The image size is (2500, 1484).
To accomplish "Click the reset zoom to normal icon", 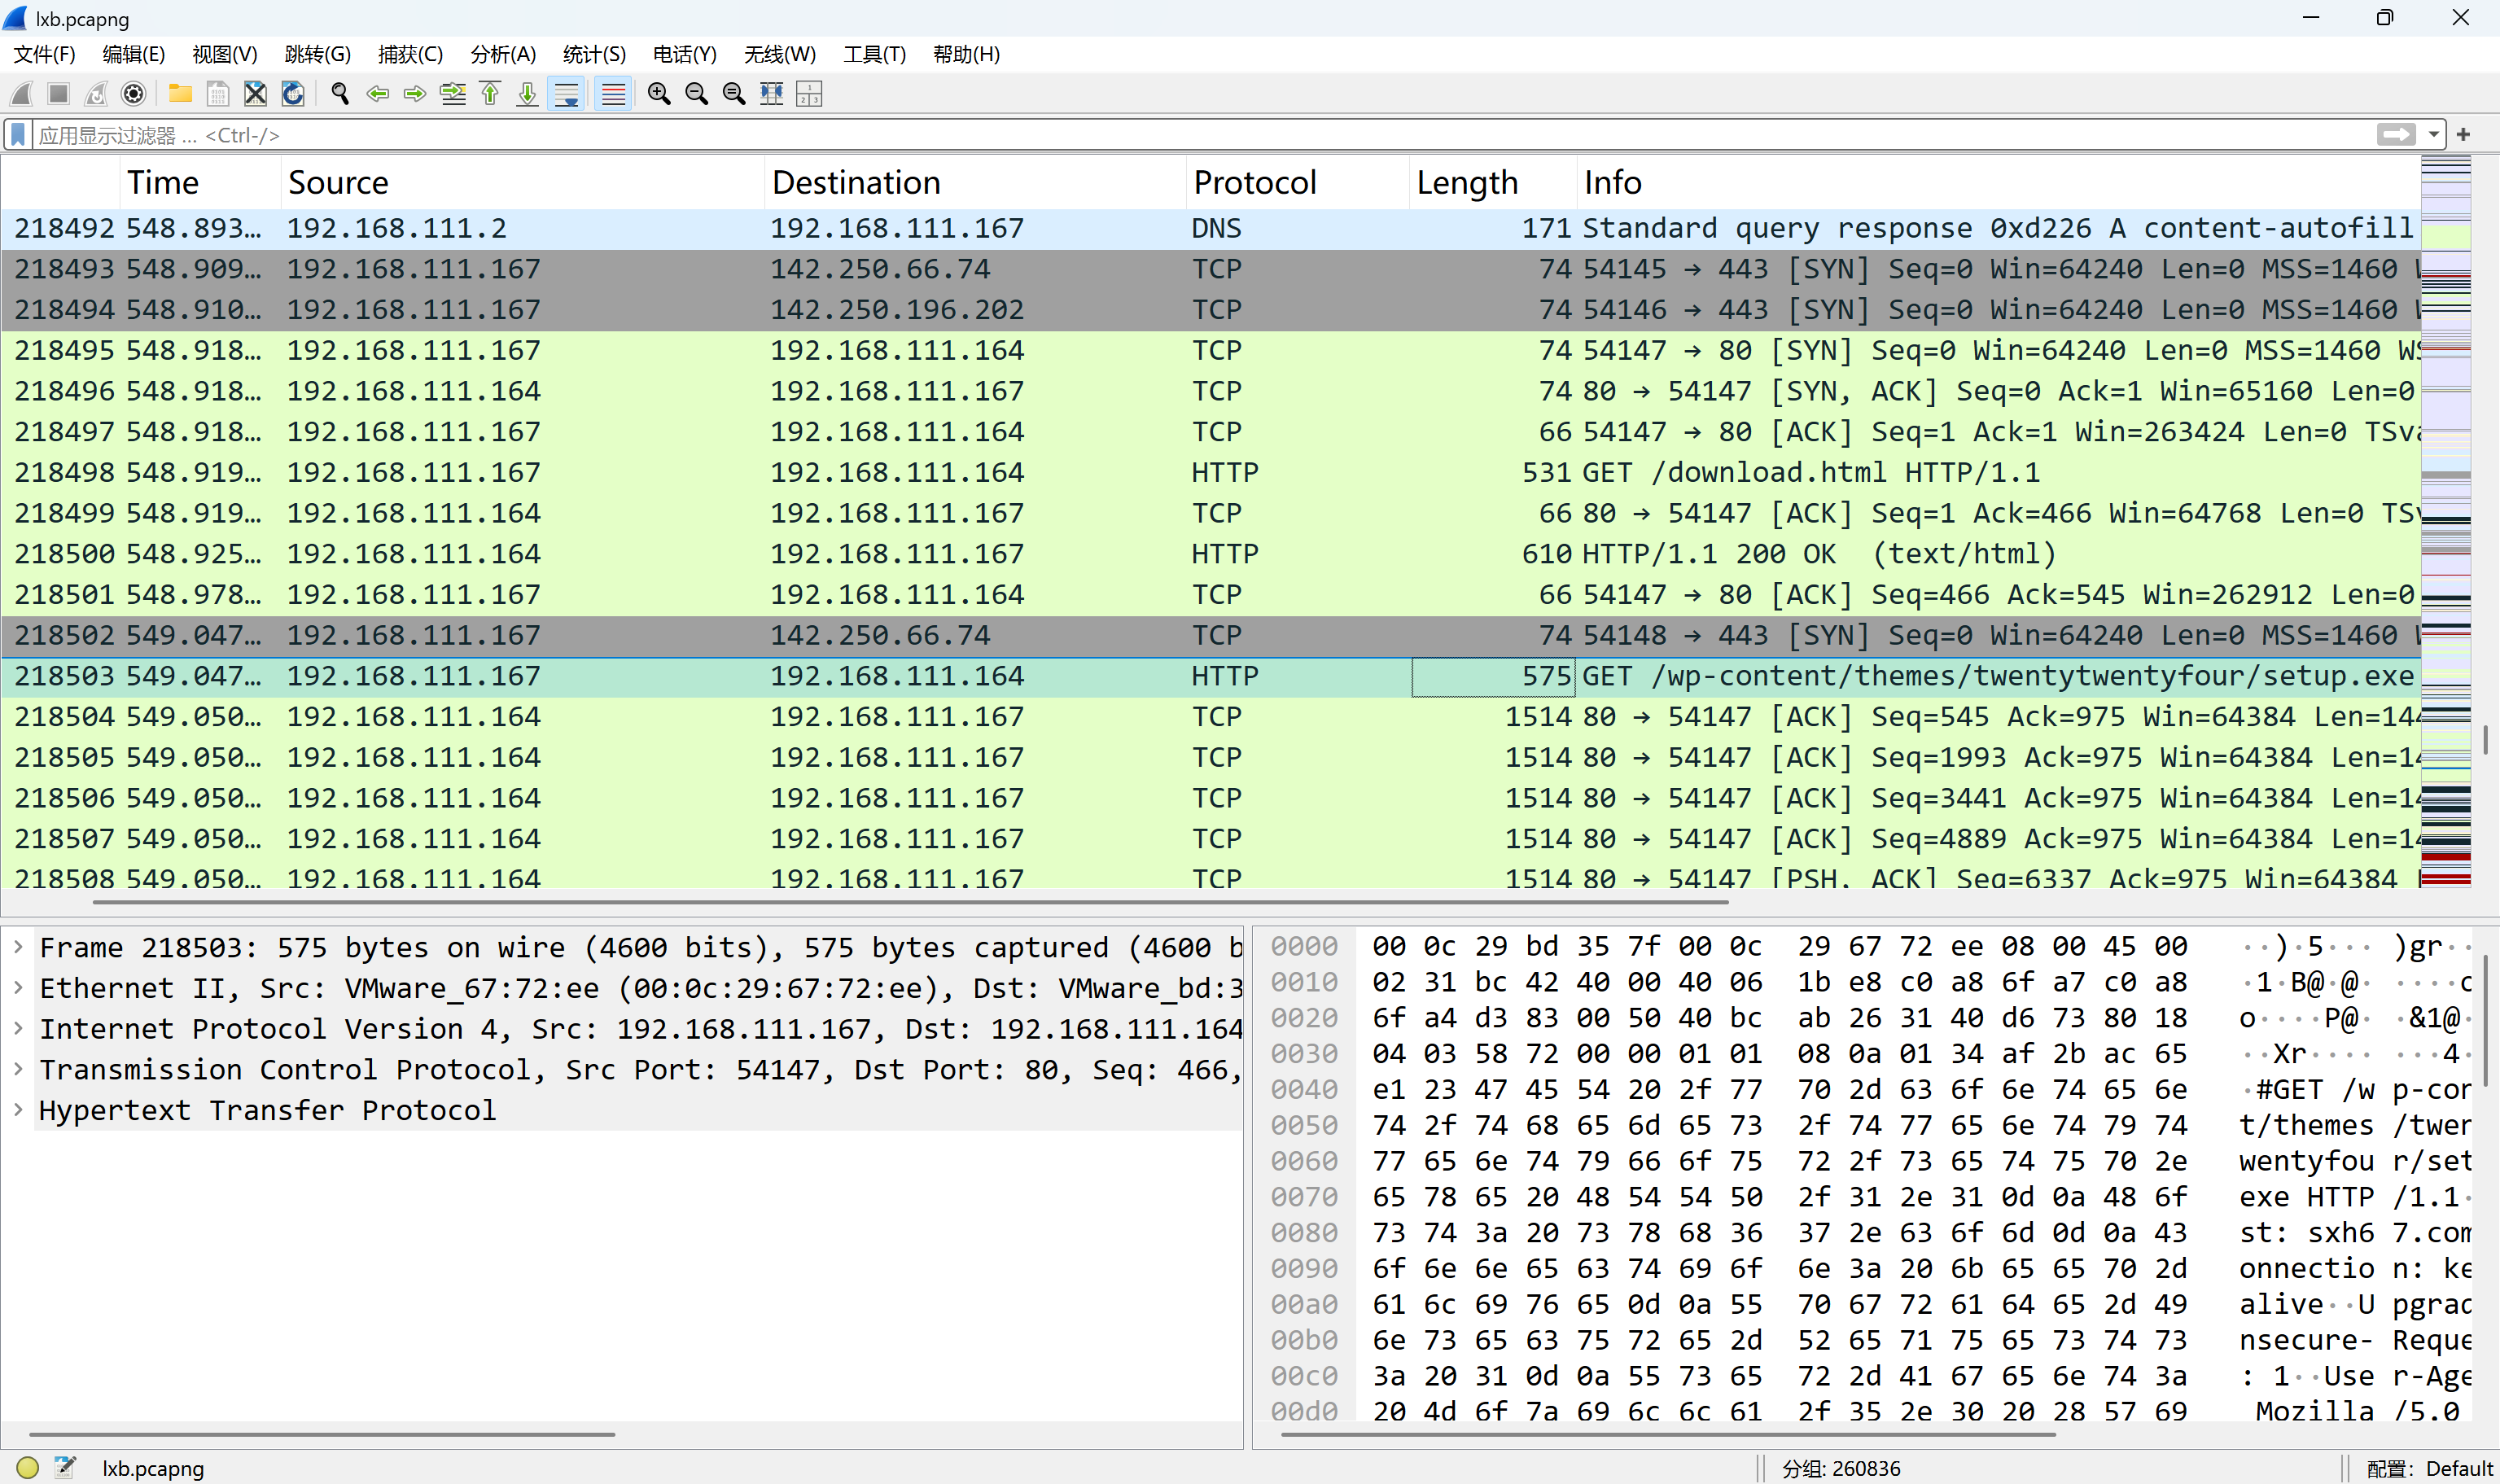I will pyautogui.click(x=734, y=94).
